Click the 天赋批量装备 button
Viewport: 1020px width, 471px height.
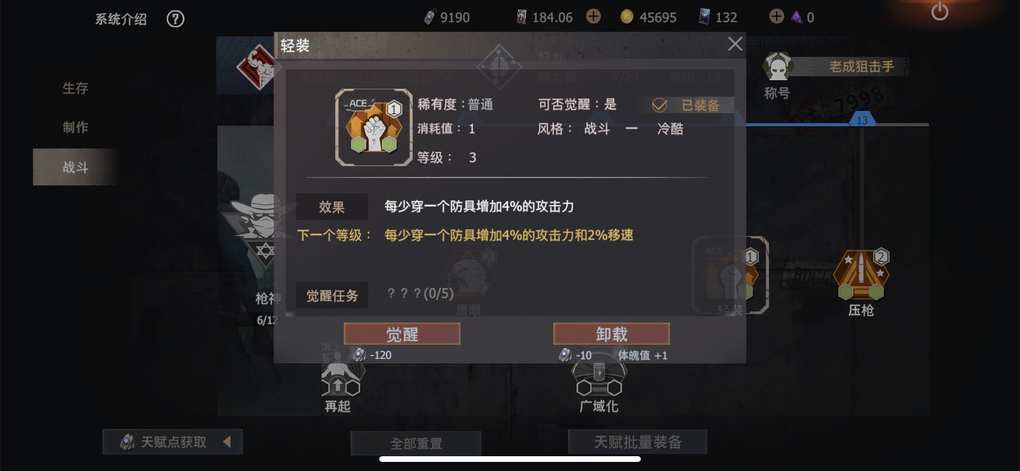pyautogui.click(x=638, y=442)
